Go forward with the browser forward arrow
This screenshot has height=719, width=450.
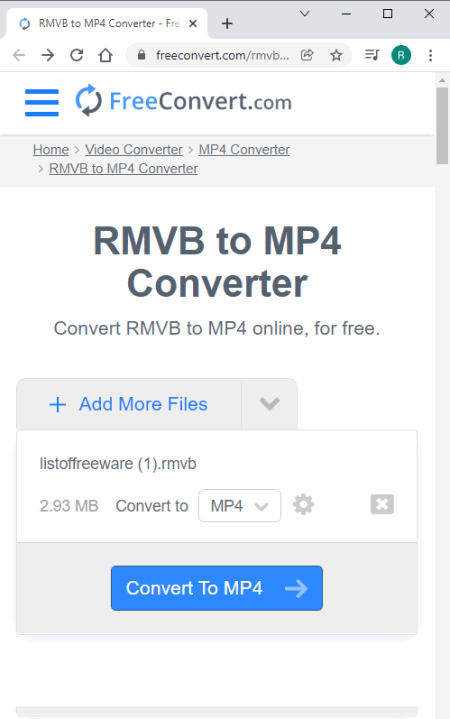tap(48, 55)
